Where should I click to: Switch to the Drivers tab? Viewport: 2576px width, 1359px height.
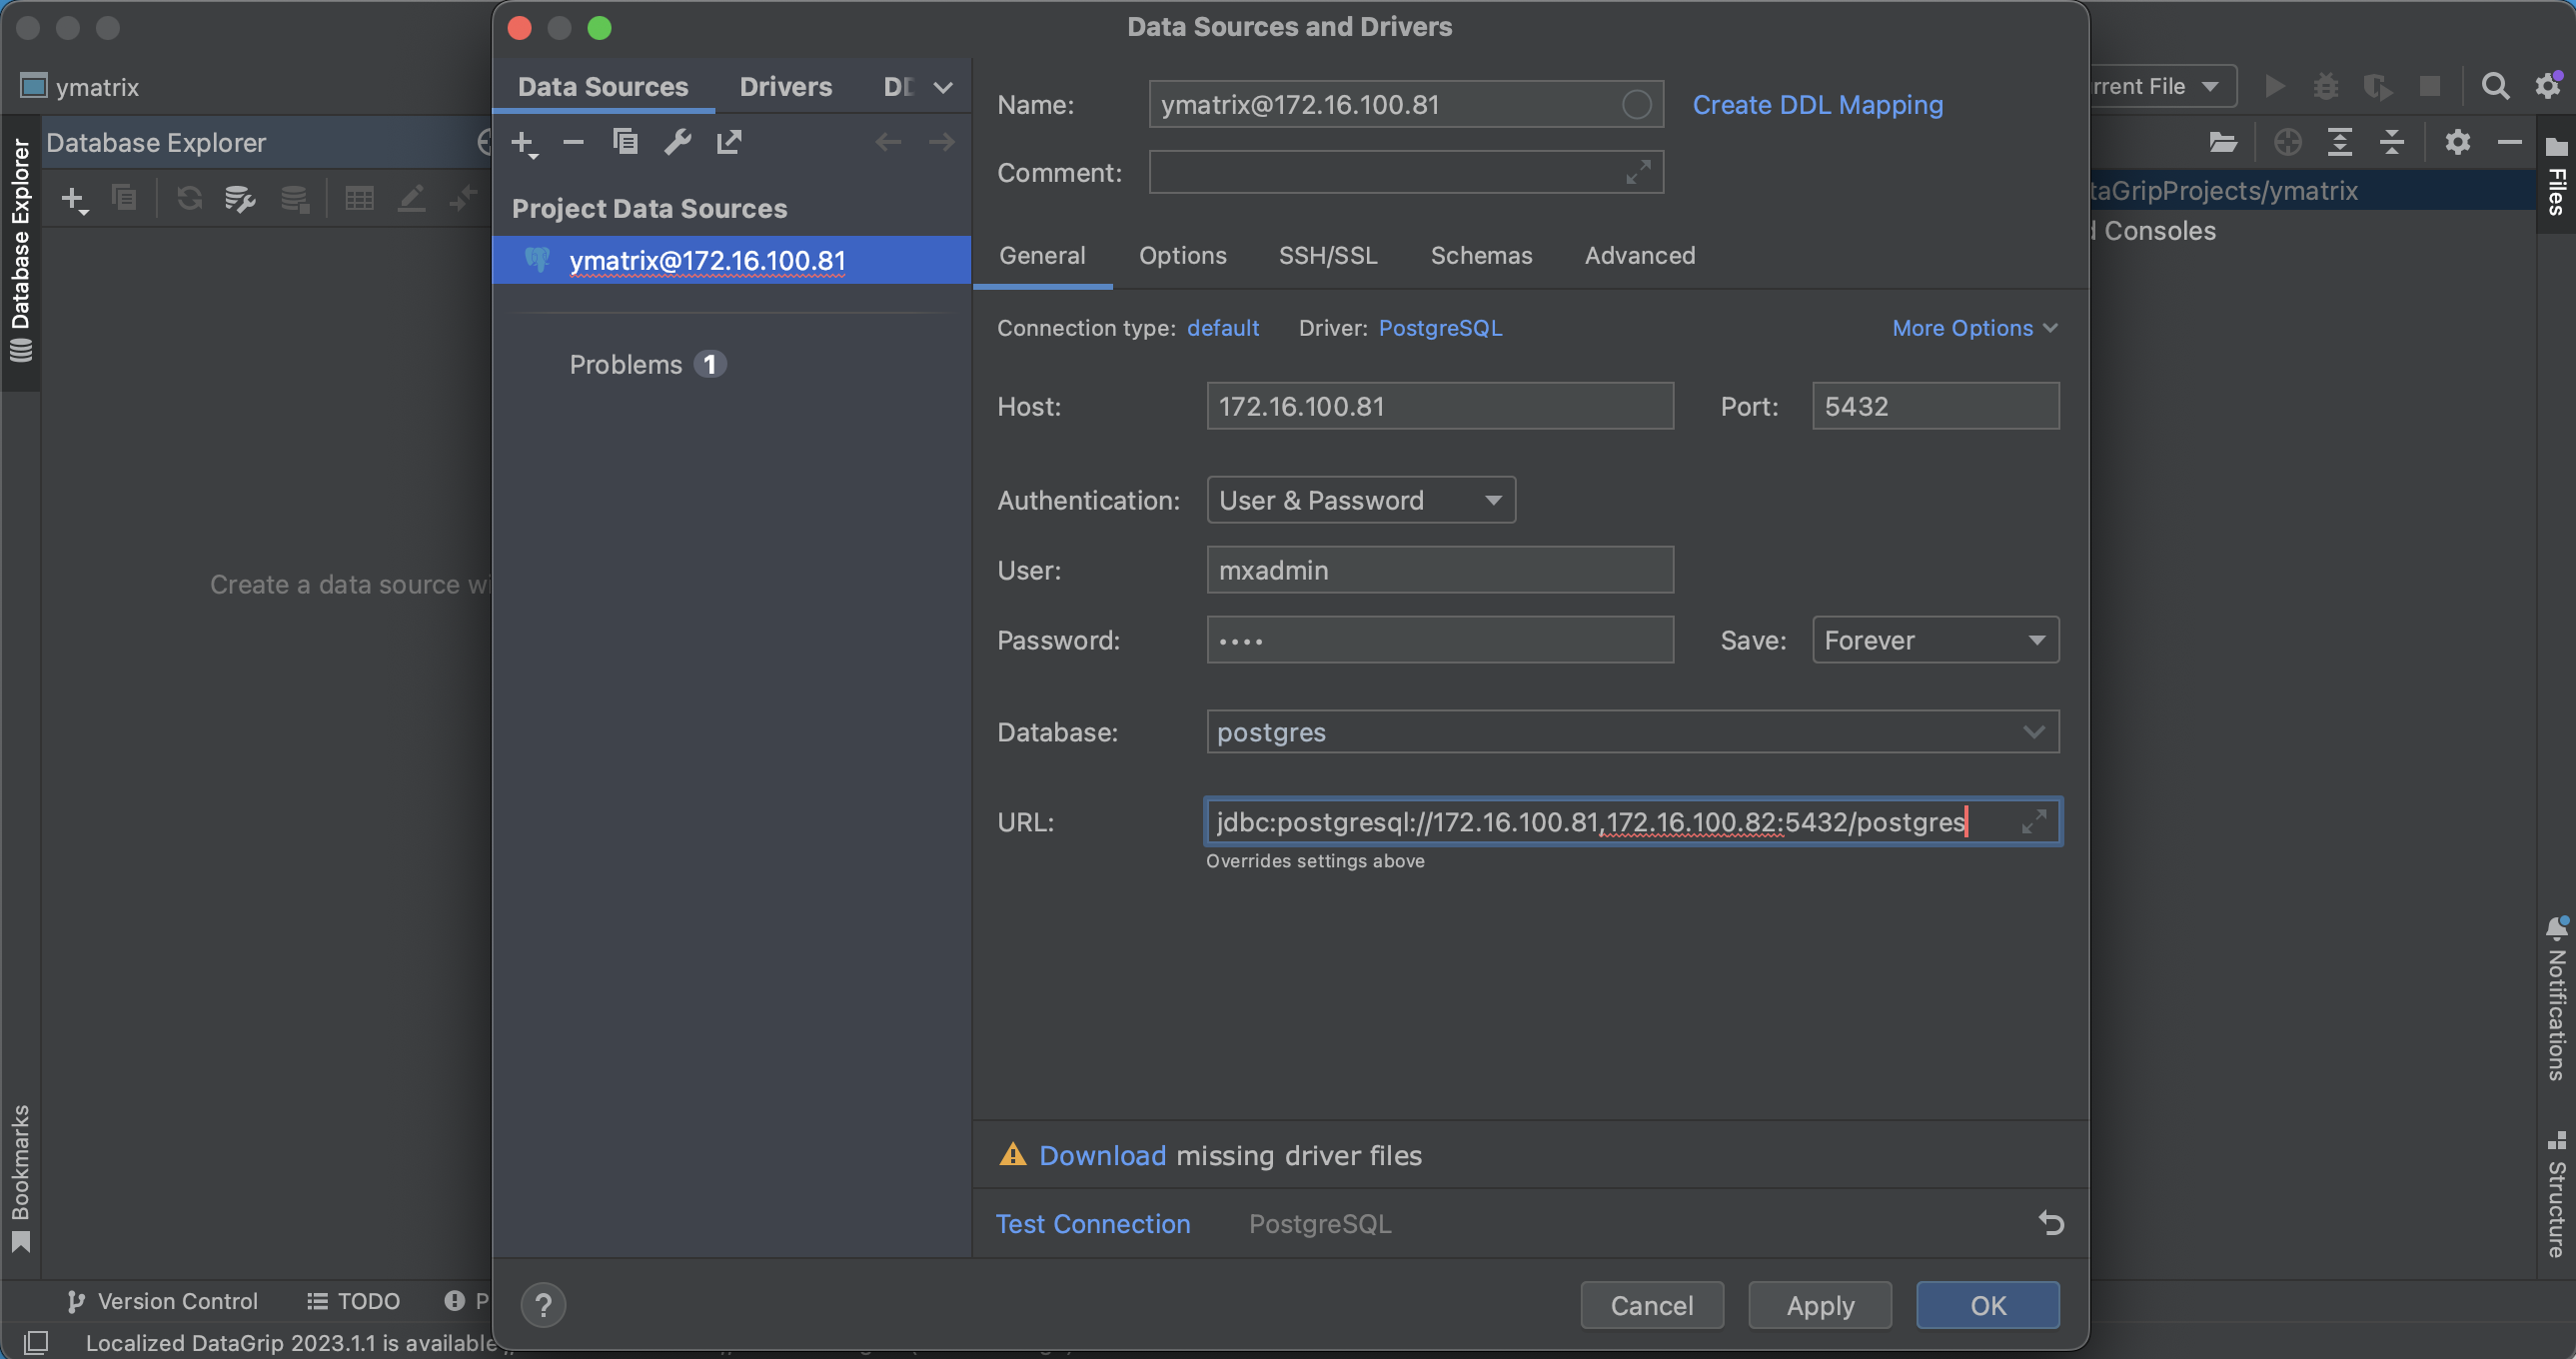(x=785, y=87)
